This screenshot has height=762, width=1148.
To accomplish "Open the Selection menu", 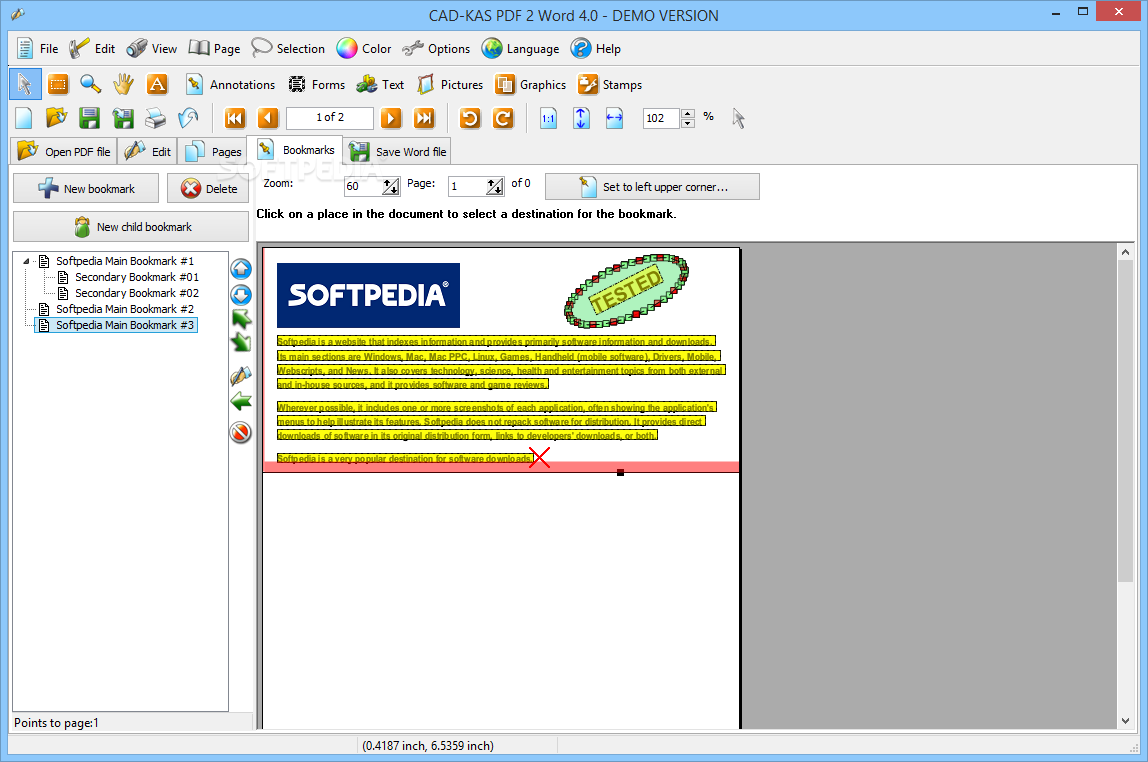I will (288, 49).
